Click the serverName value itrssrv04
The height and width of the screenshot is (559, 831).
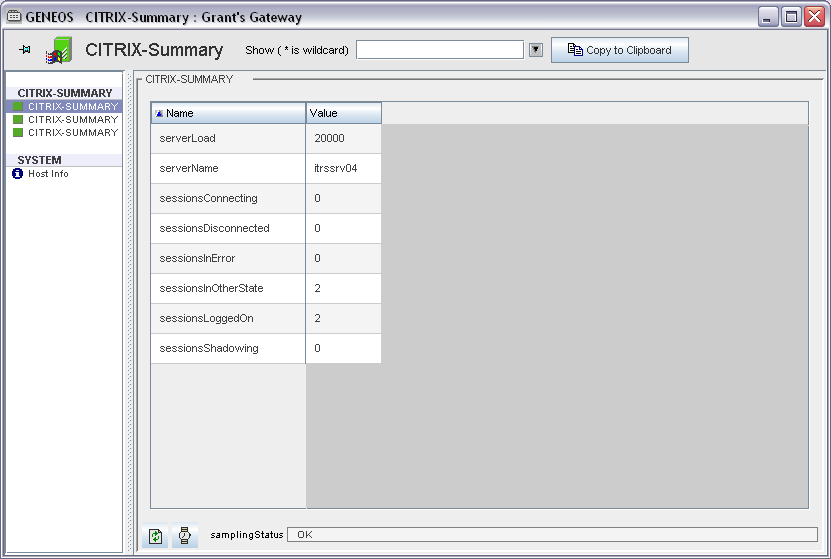336,169
